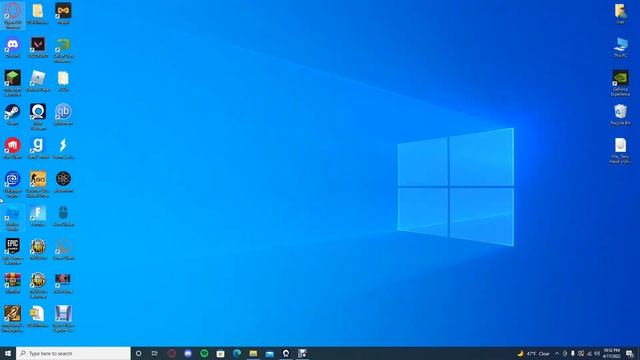Open Spotify from the taskbar

pos(204,353)
